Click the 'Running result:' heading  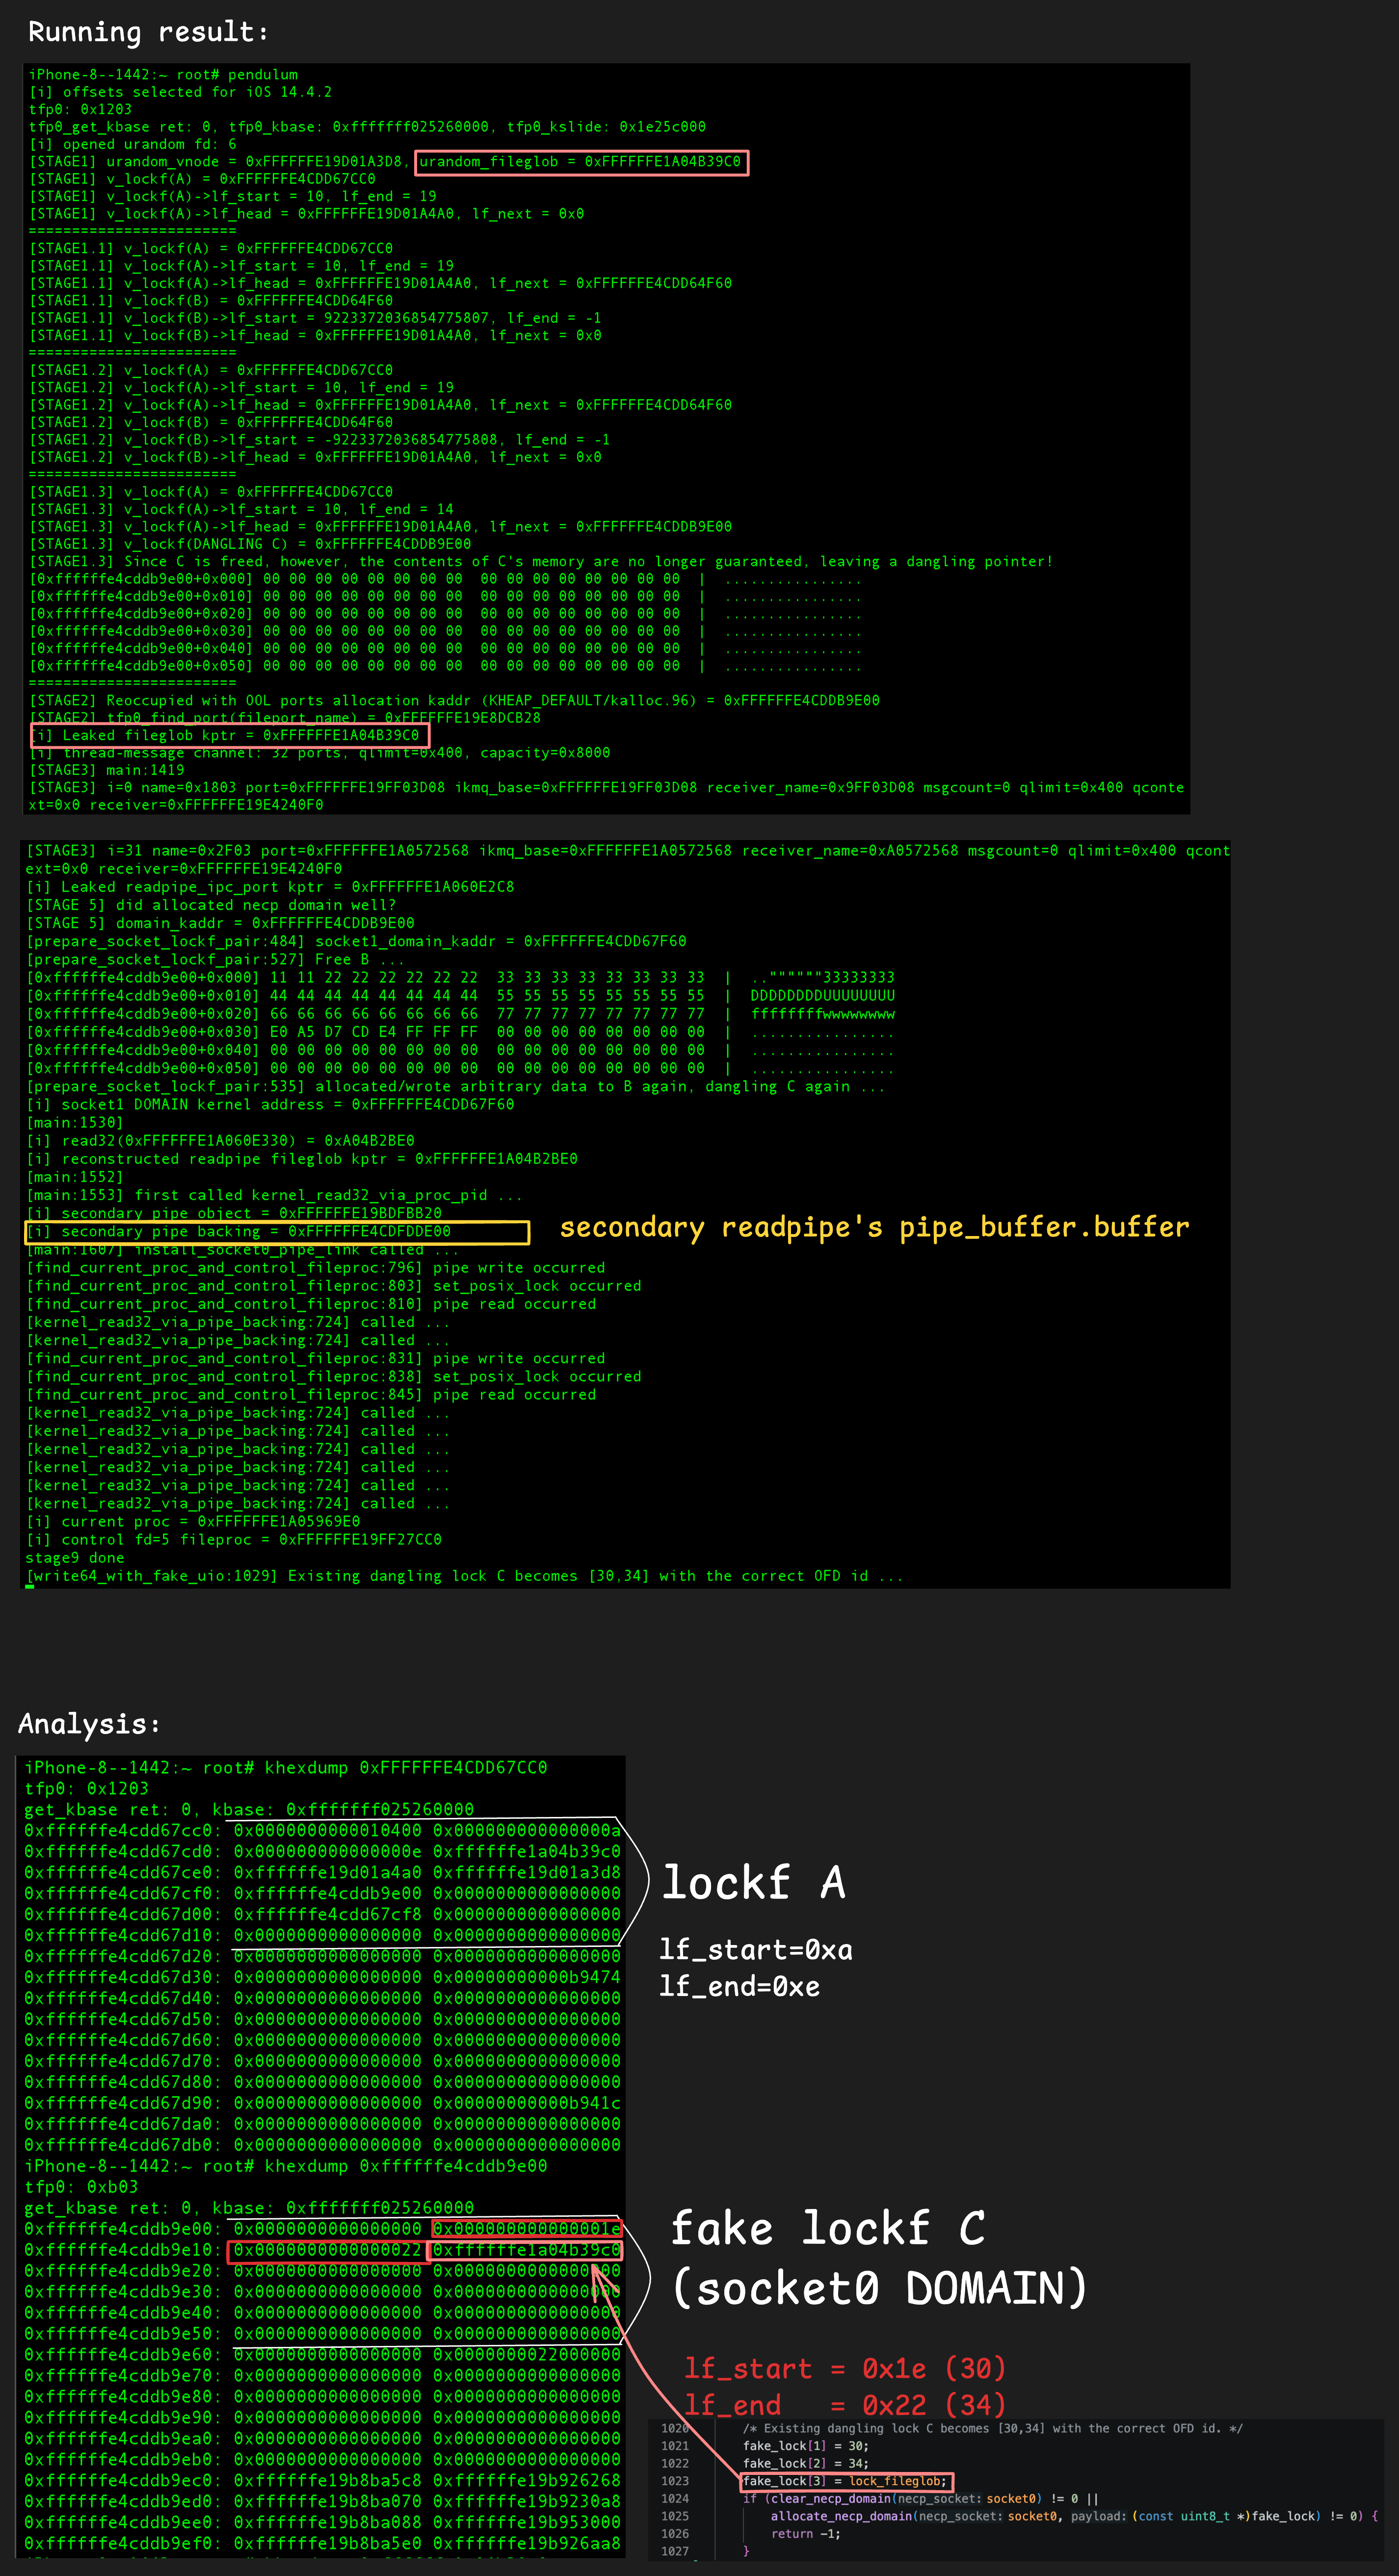(148, 32)
